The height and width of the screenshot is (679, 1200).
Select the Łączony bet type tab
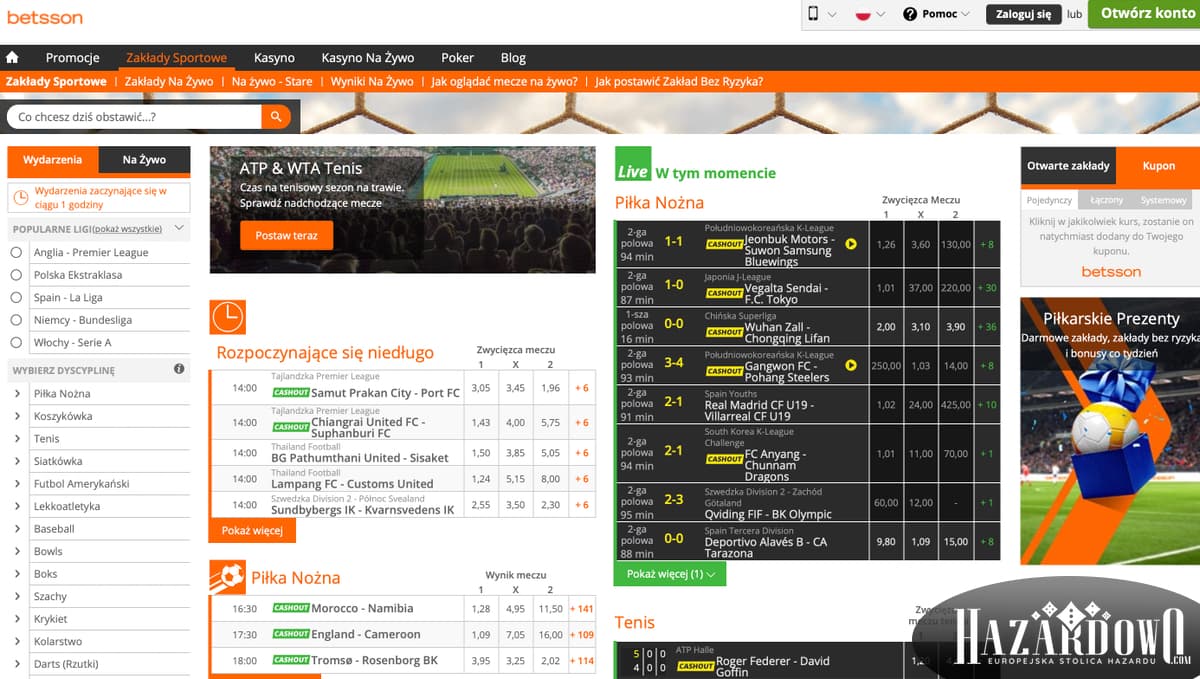tap(1106, 200)
